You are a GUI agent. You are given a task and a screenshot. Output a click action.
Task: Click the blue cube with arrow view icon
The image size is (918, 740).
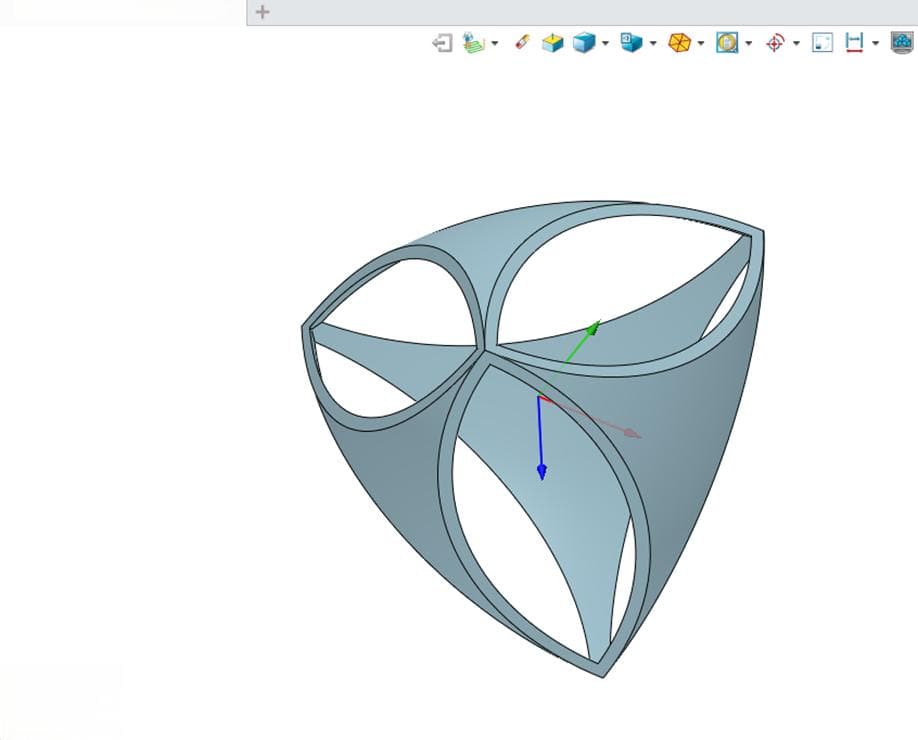click(x=631, y=43)
